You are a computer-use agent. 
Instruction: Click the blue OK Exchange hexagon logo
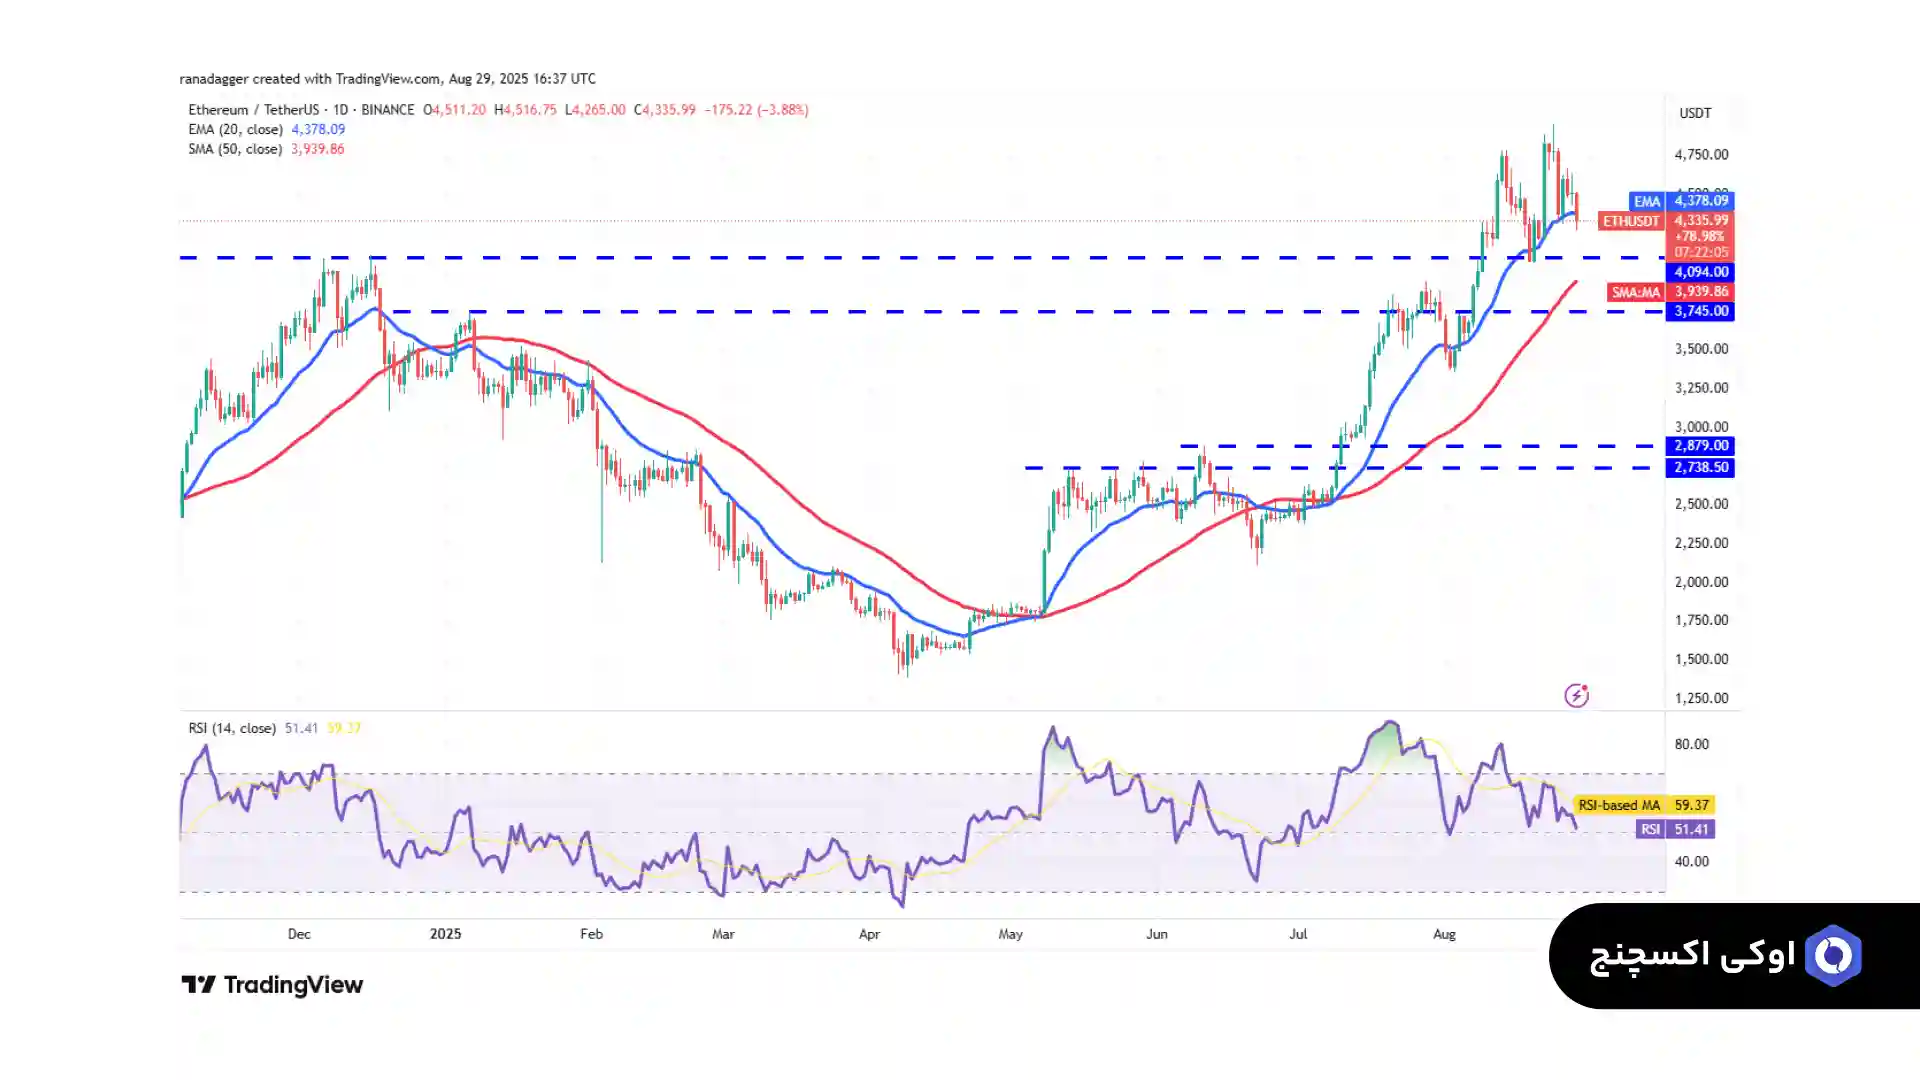[x=1833, y=956]
